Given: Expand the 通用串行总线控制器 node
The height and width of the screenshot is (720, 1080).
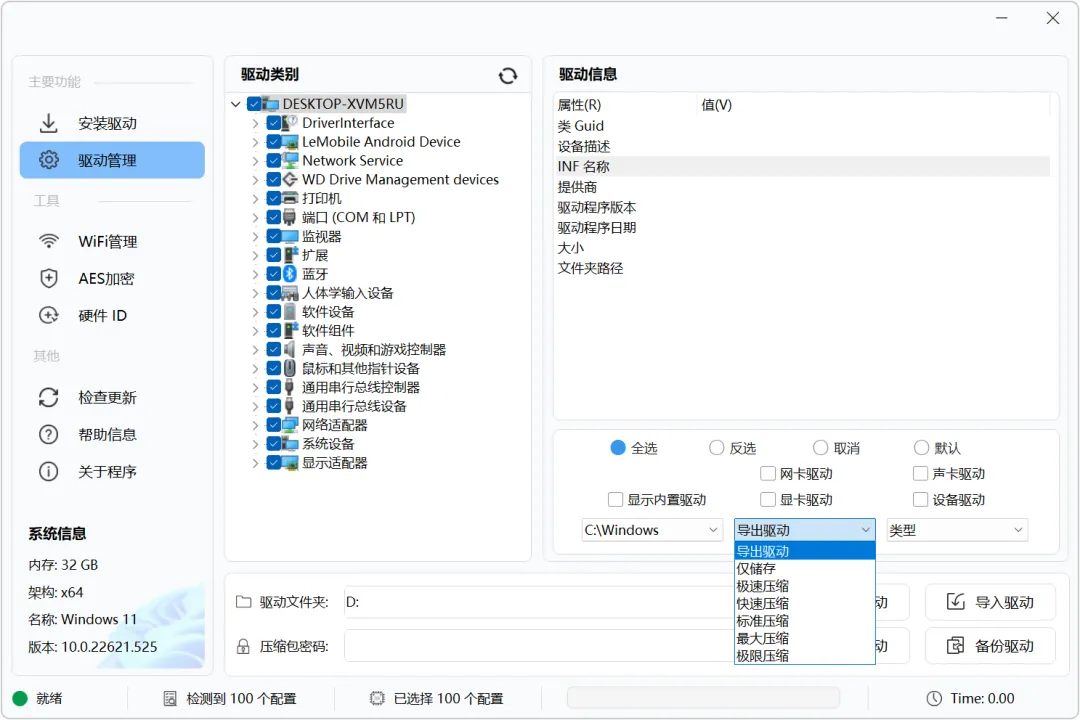Looking at the screenshot, I should [x=255, y=388].
